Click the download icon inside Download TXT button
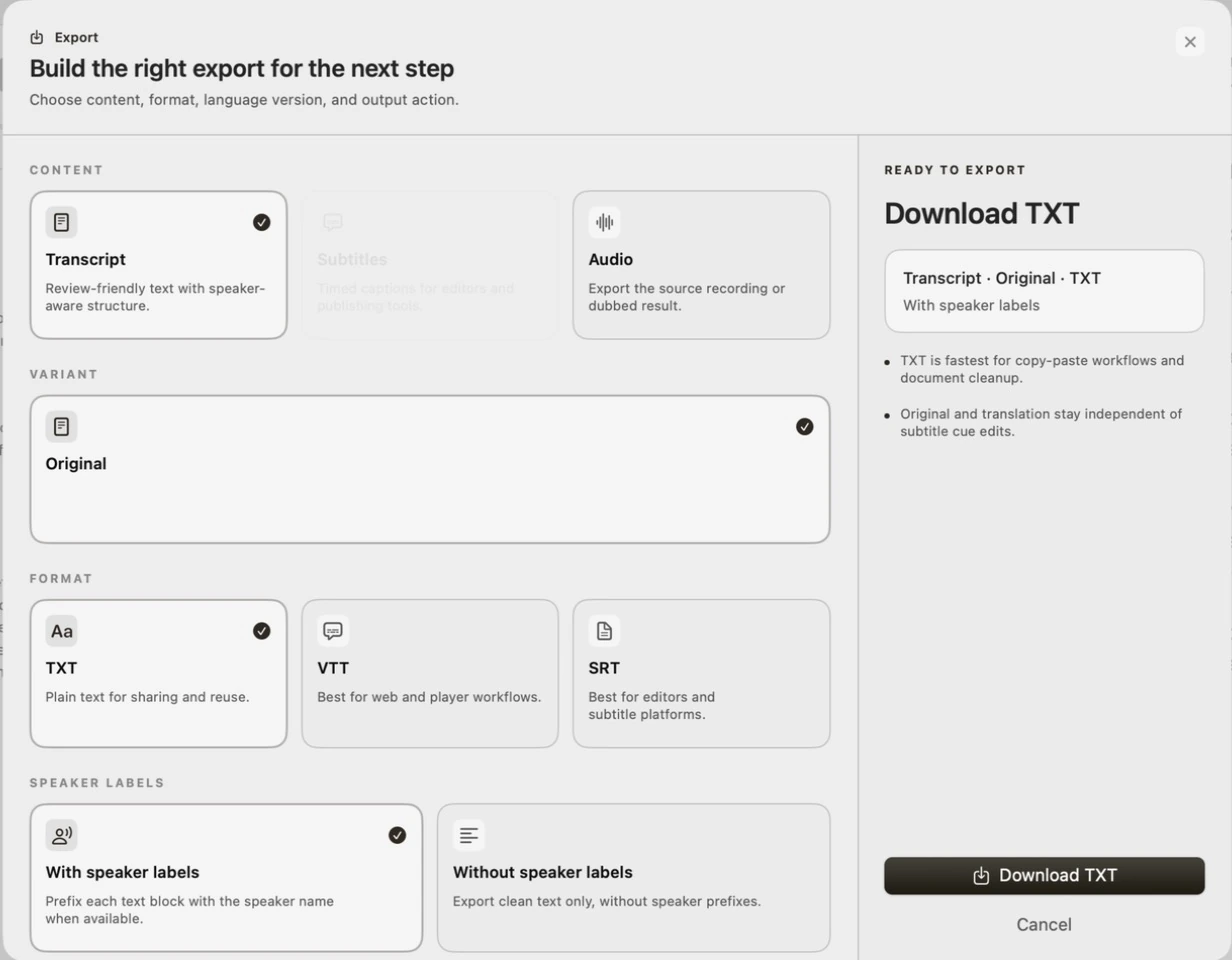The width and height of the screenshot is (1232, 960). point(981,876)
